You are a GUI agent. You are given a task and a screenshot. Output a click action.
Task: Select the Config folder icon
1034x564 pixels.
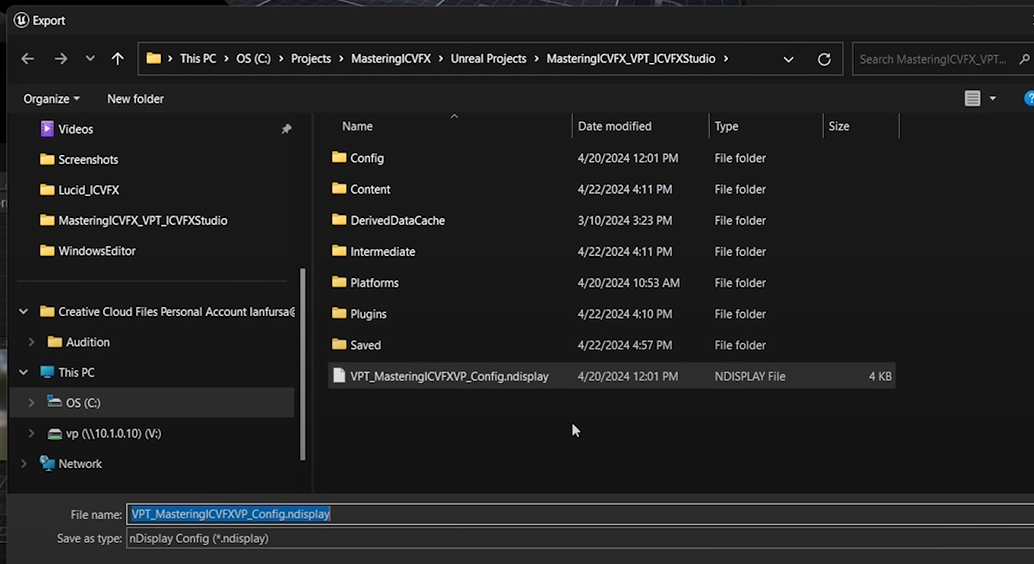[x=339, y=158]
